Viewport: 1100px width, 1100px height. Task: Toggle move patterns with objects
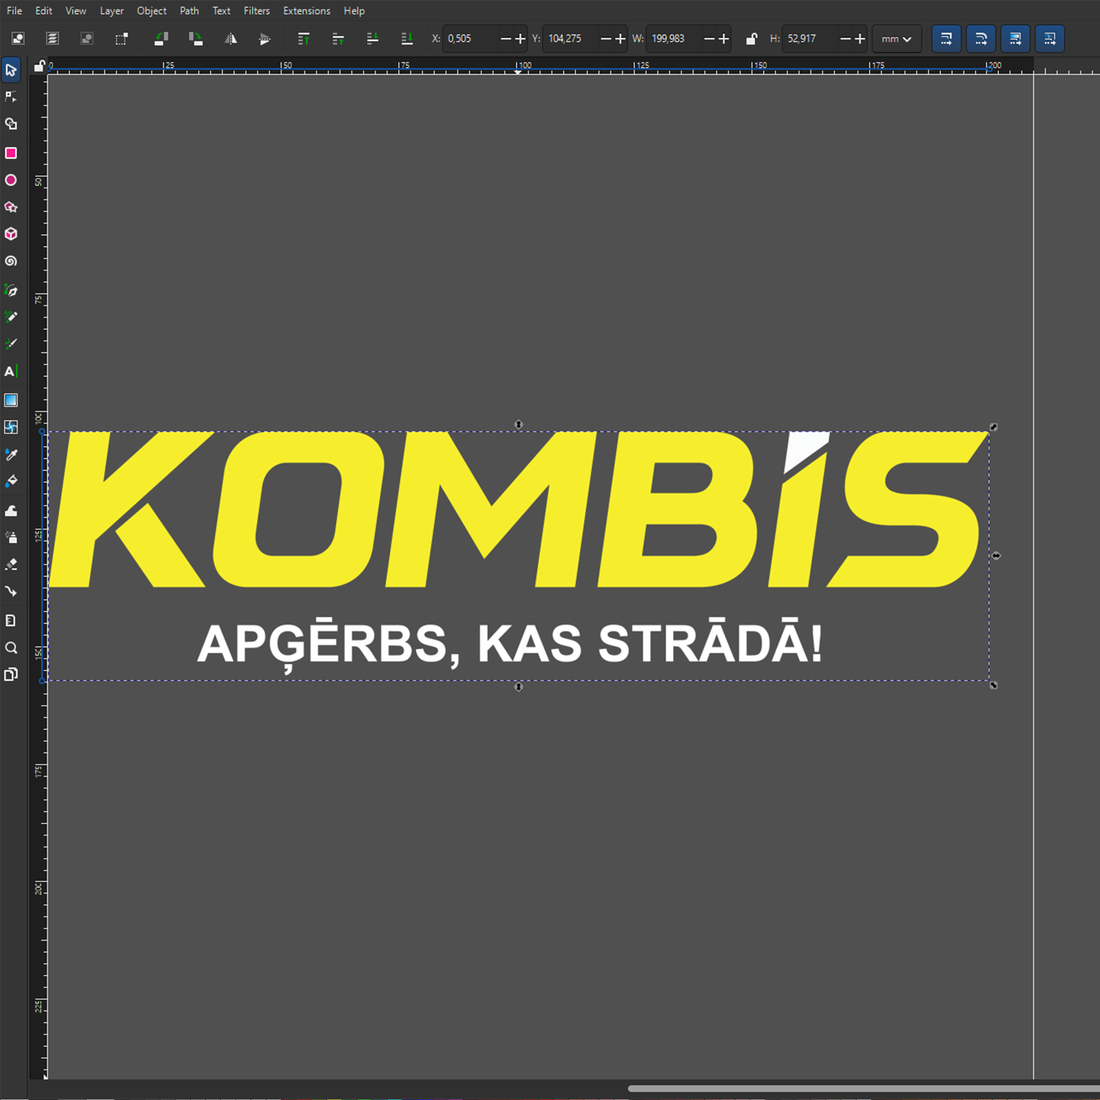[1049, 39]
